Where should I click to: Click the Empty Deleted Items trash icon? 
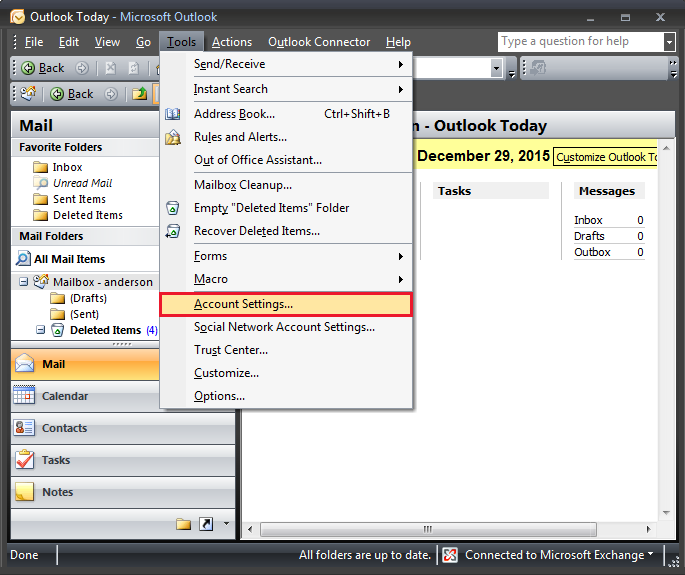(x=173, y=208)
